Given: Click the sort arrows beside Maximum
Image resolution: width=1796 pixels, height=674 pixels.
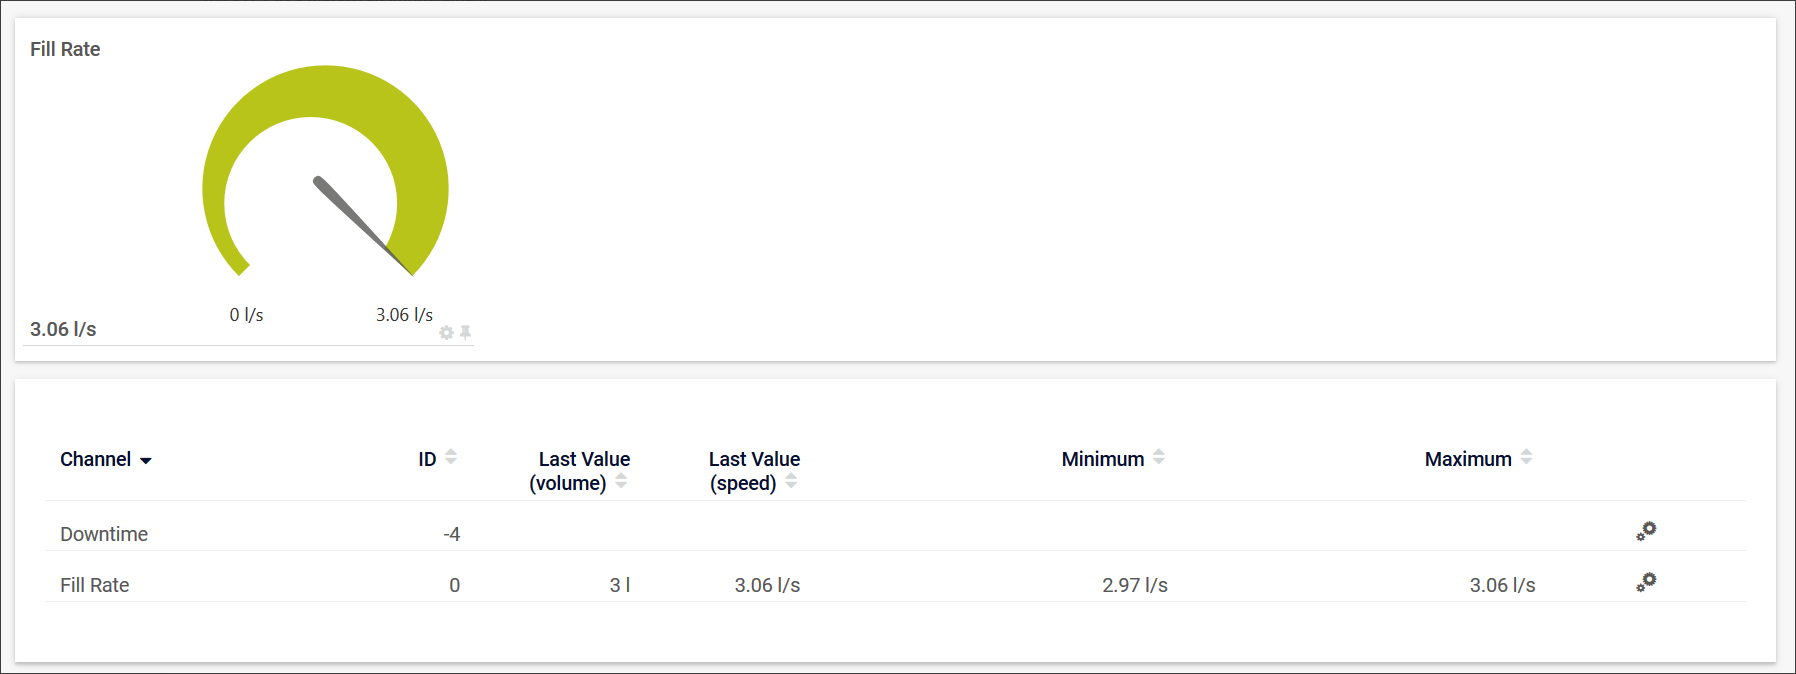Looking at the screenshot, I should pos(1526,457).
